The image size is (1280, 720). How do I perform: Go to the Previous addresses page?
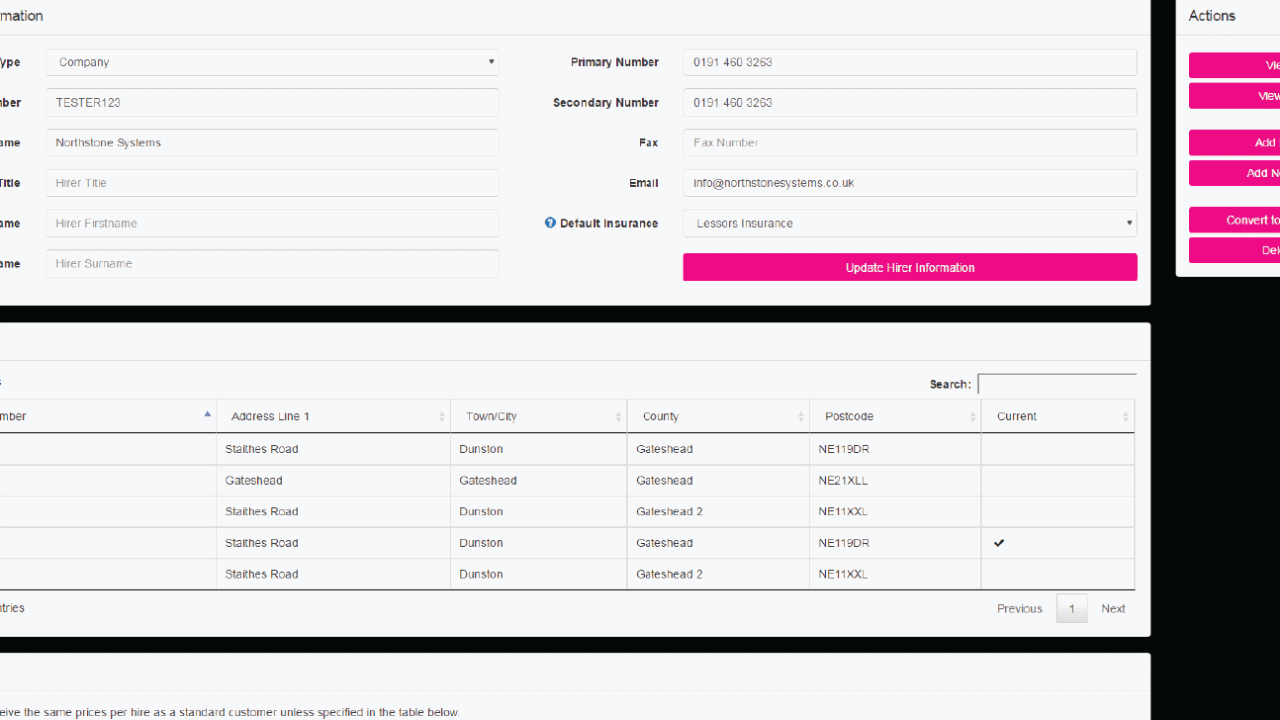click(x=1019, y=608)
